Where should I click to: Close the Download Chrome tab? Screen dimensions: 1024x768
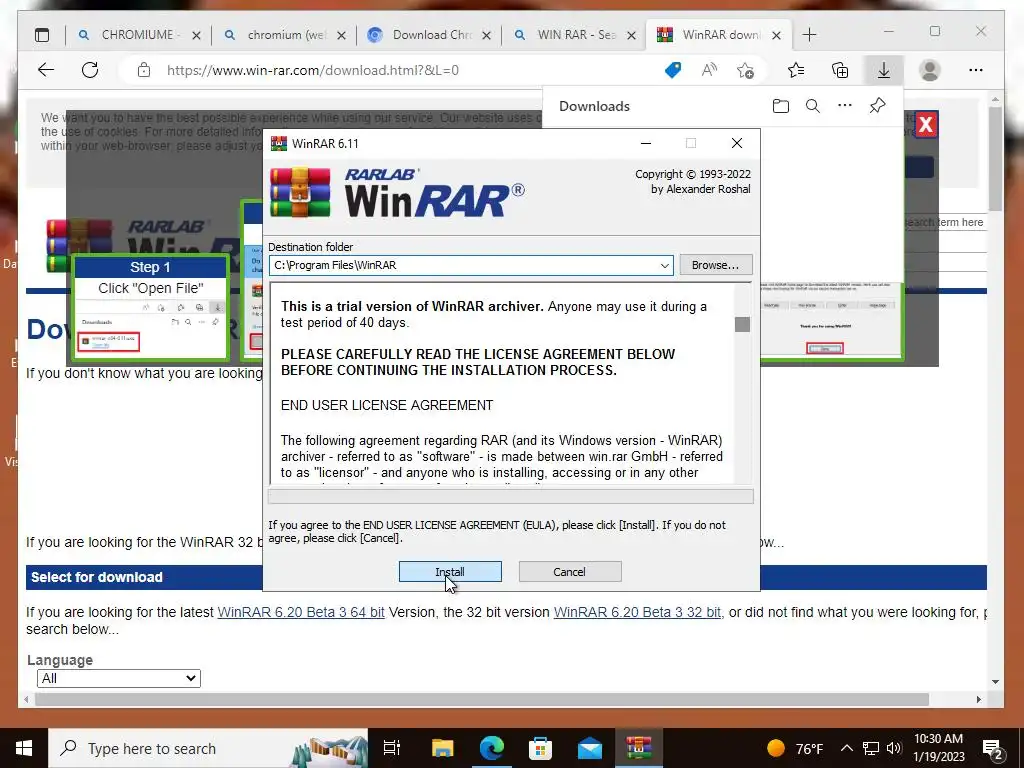pos(487,35)
